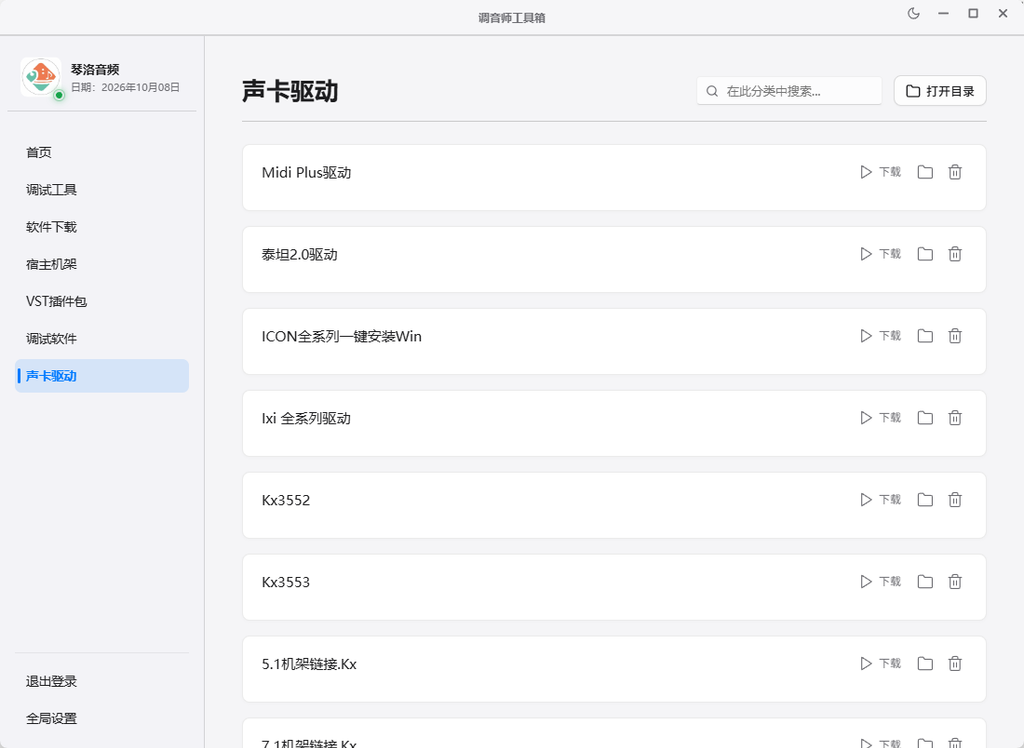This screenshot has height=748, width=1024.
Task: Delete the Kx3552 entry
Action: (955, 500)
